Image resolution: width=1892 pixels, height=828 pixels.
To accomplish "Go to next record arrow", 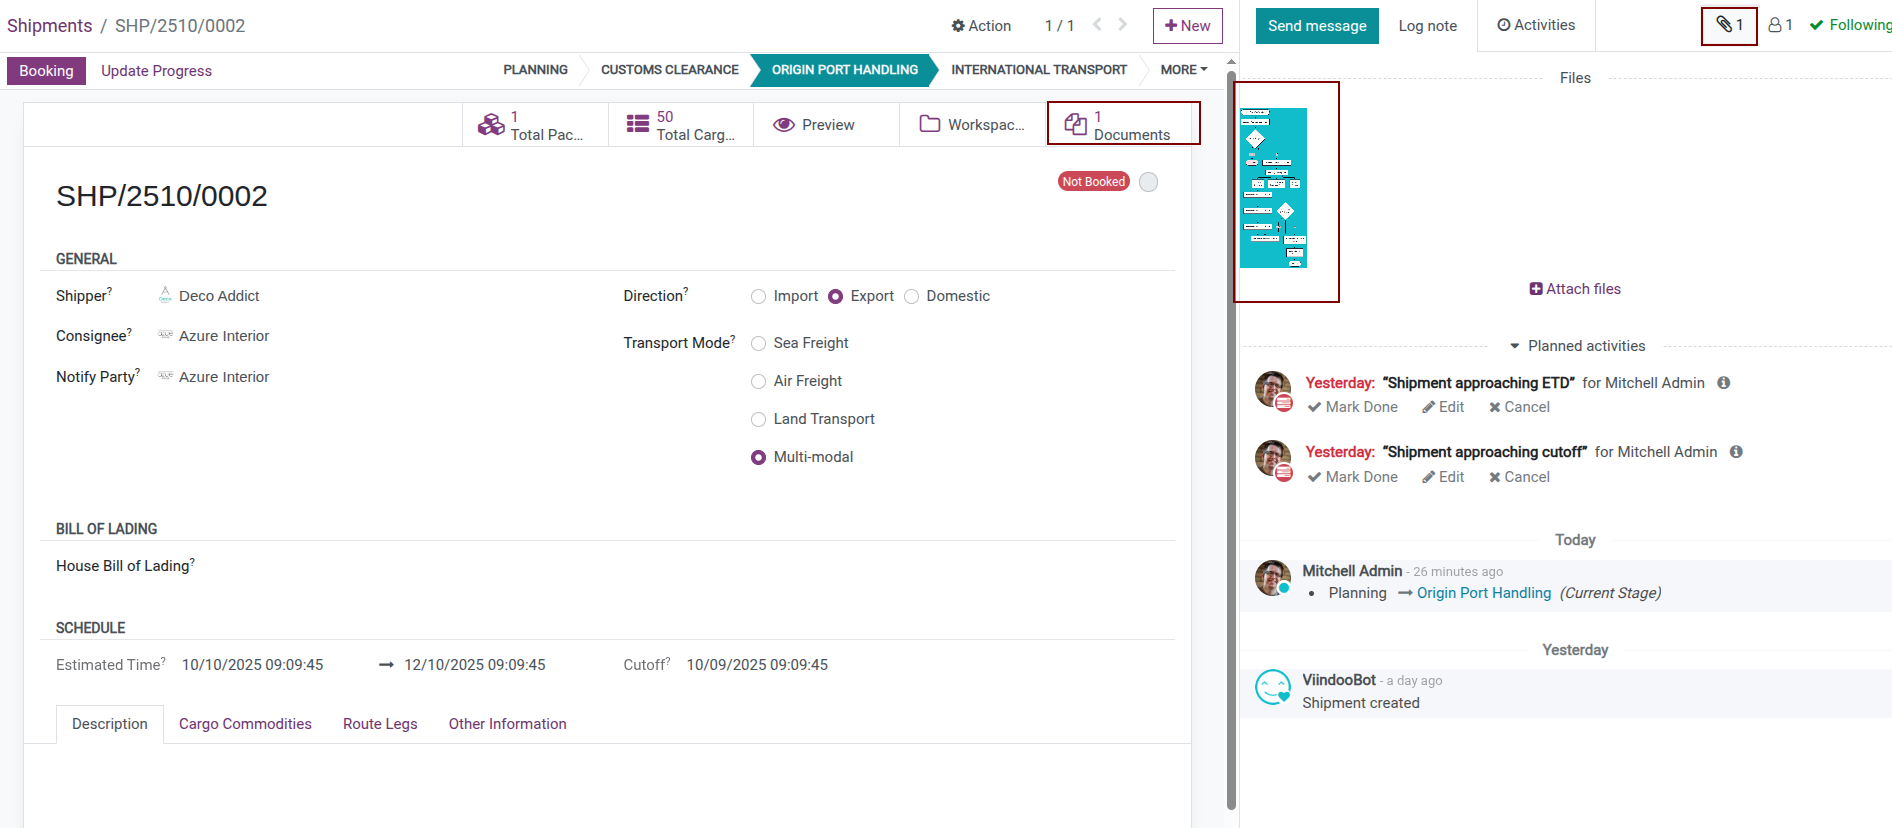I will tap(1123, 25).
